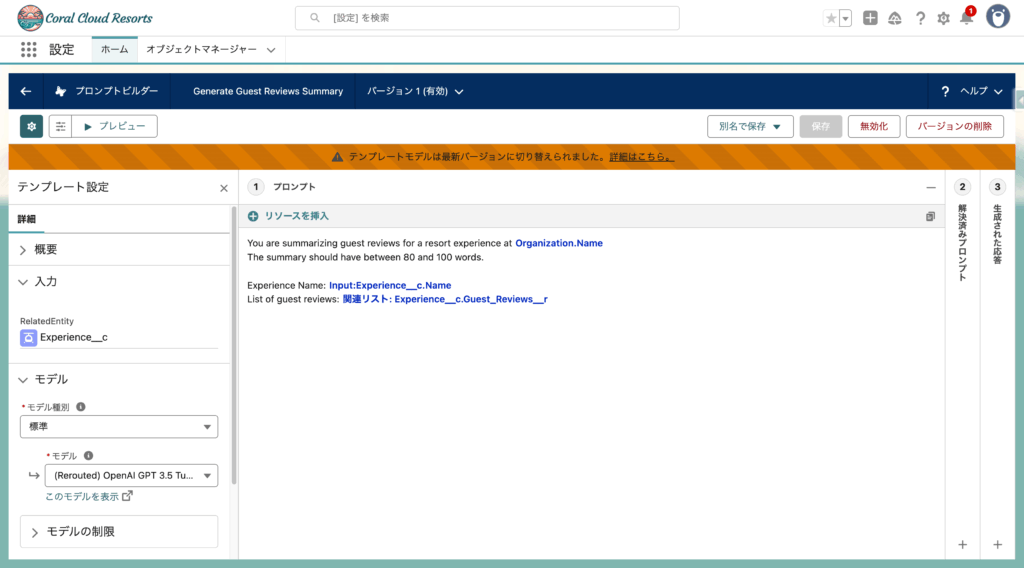This screenshot has height=568, width=1024.
Task: Switch to the オブジェクトマネージャー tab
Action: (201, 49)
